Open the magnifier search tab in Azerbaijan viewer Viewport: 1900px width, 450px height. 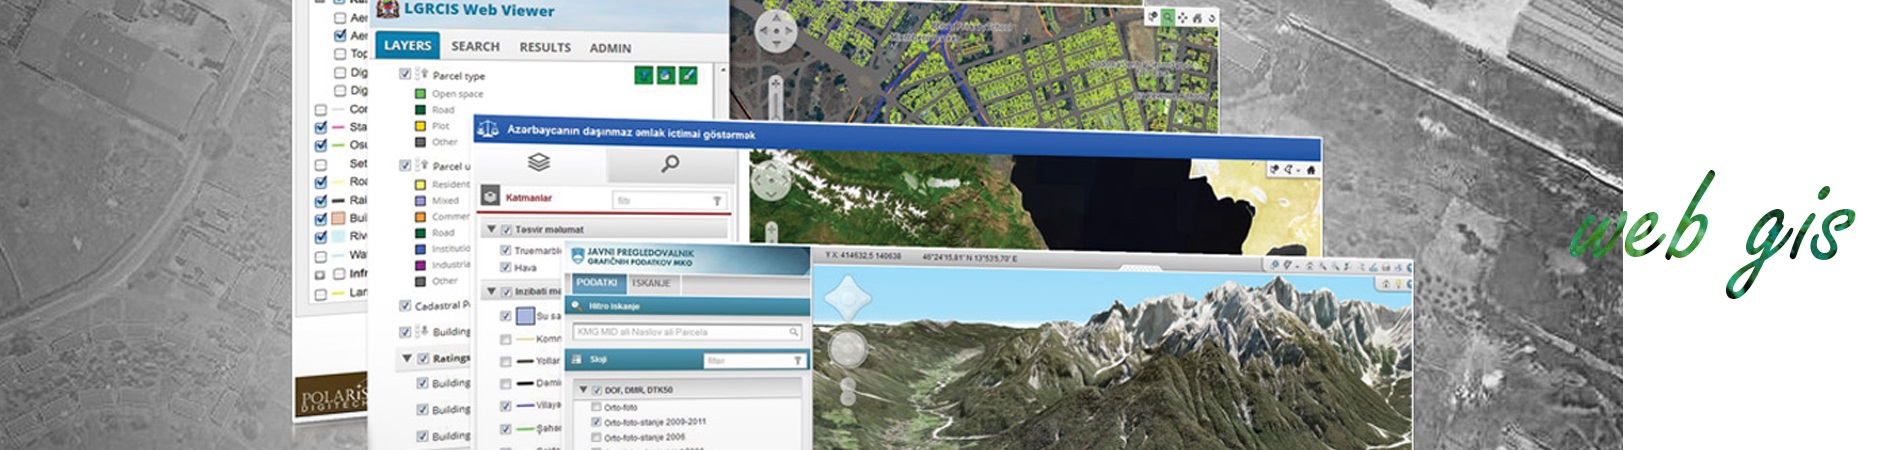[x=670, y=163]
